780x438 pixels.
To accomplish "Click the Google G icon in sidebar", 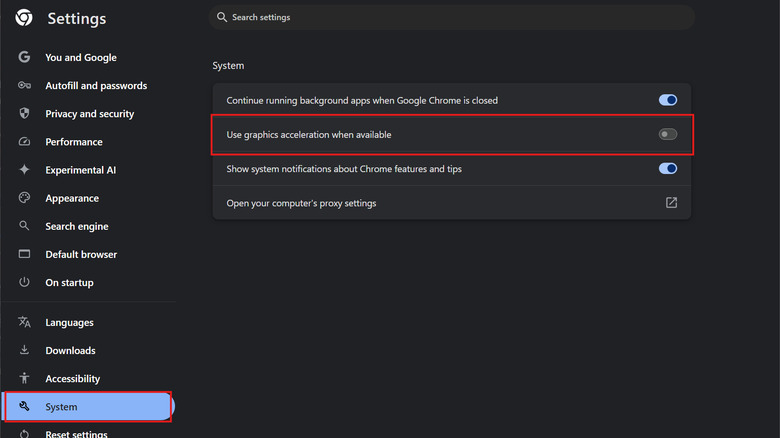I will pos(24,58).
